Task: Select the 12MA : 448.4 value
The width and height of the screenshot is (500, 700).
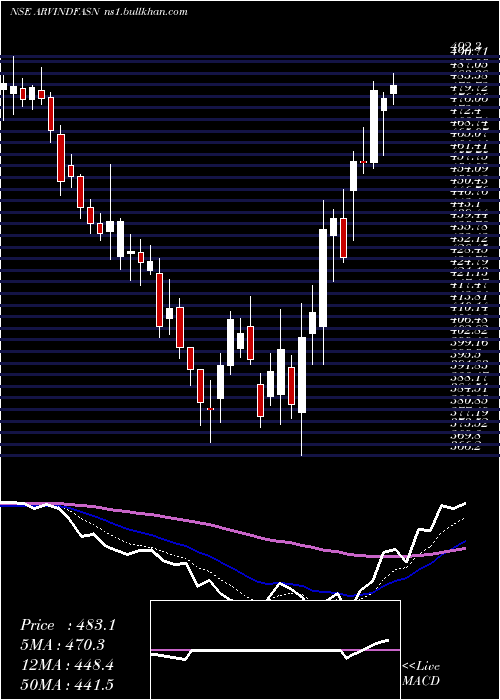Action: click(x=67, y=665)
